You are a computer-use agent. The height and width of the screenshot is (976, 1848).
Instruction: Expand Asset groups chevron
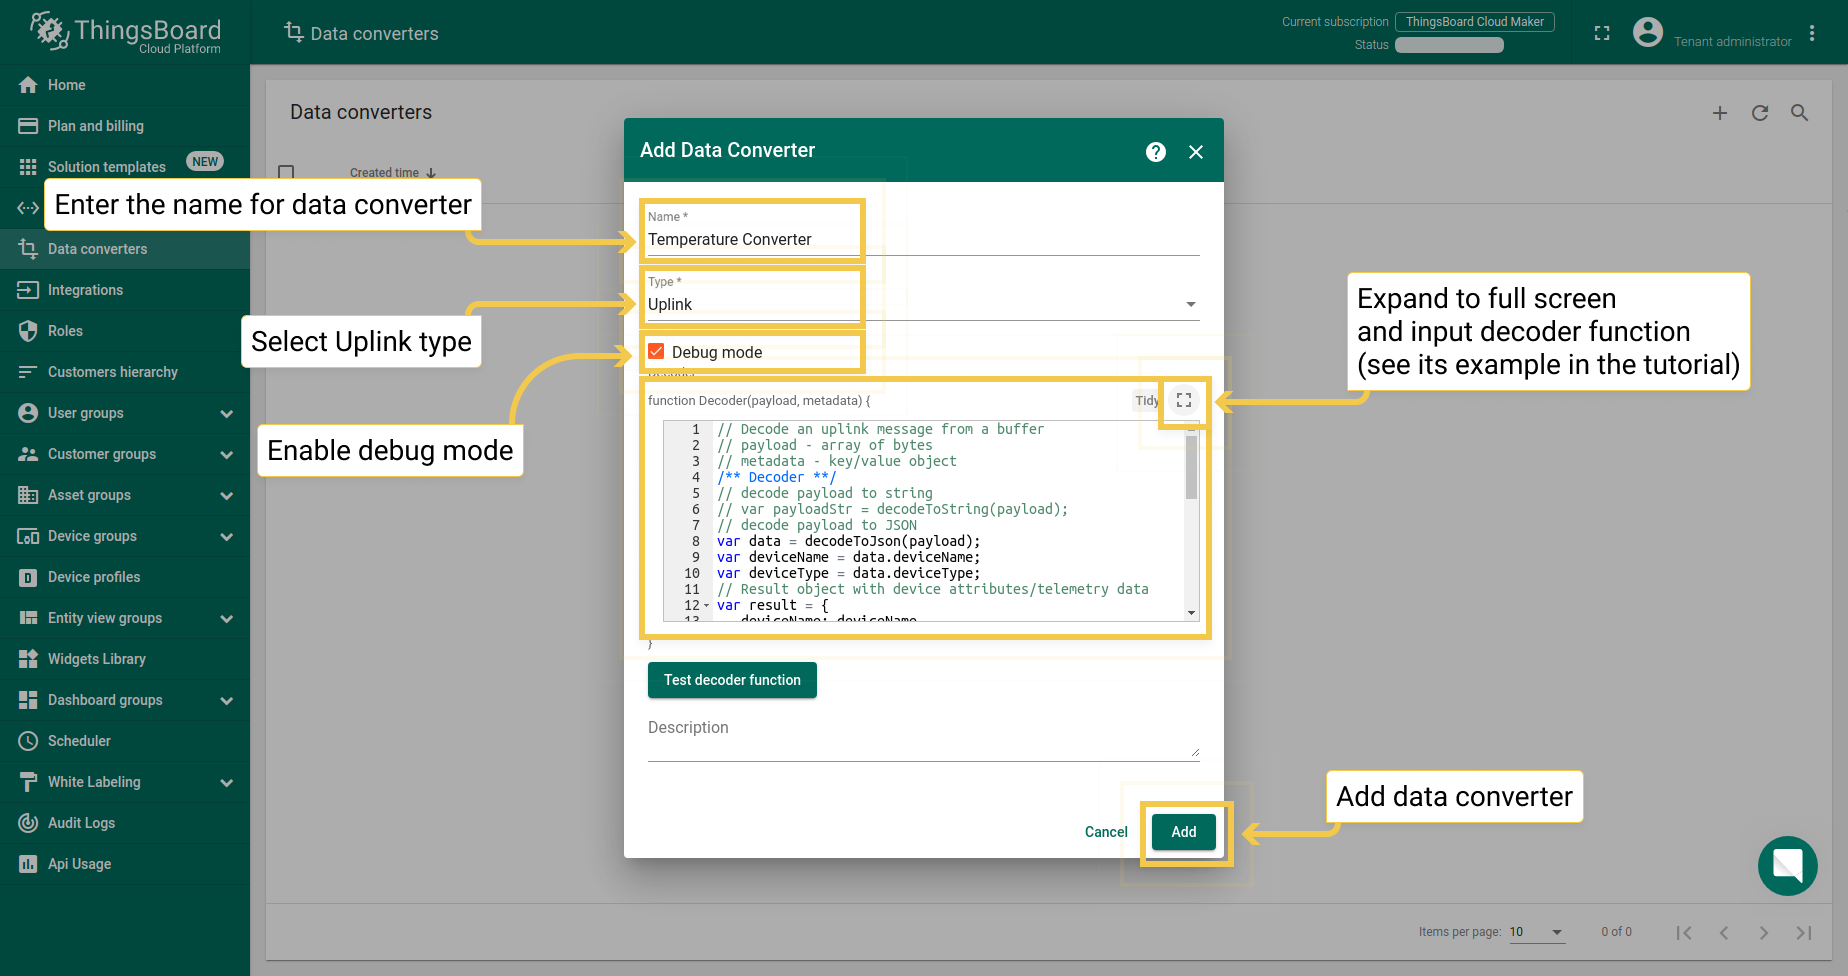(227, 495)
